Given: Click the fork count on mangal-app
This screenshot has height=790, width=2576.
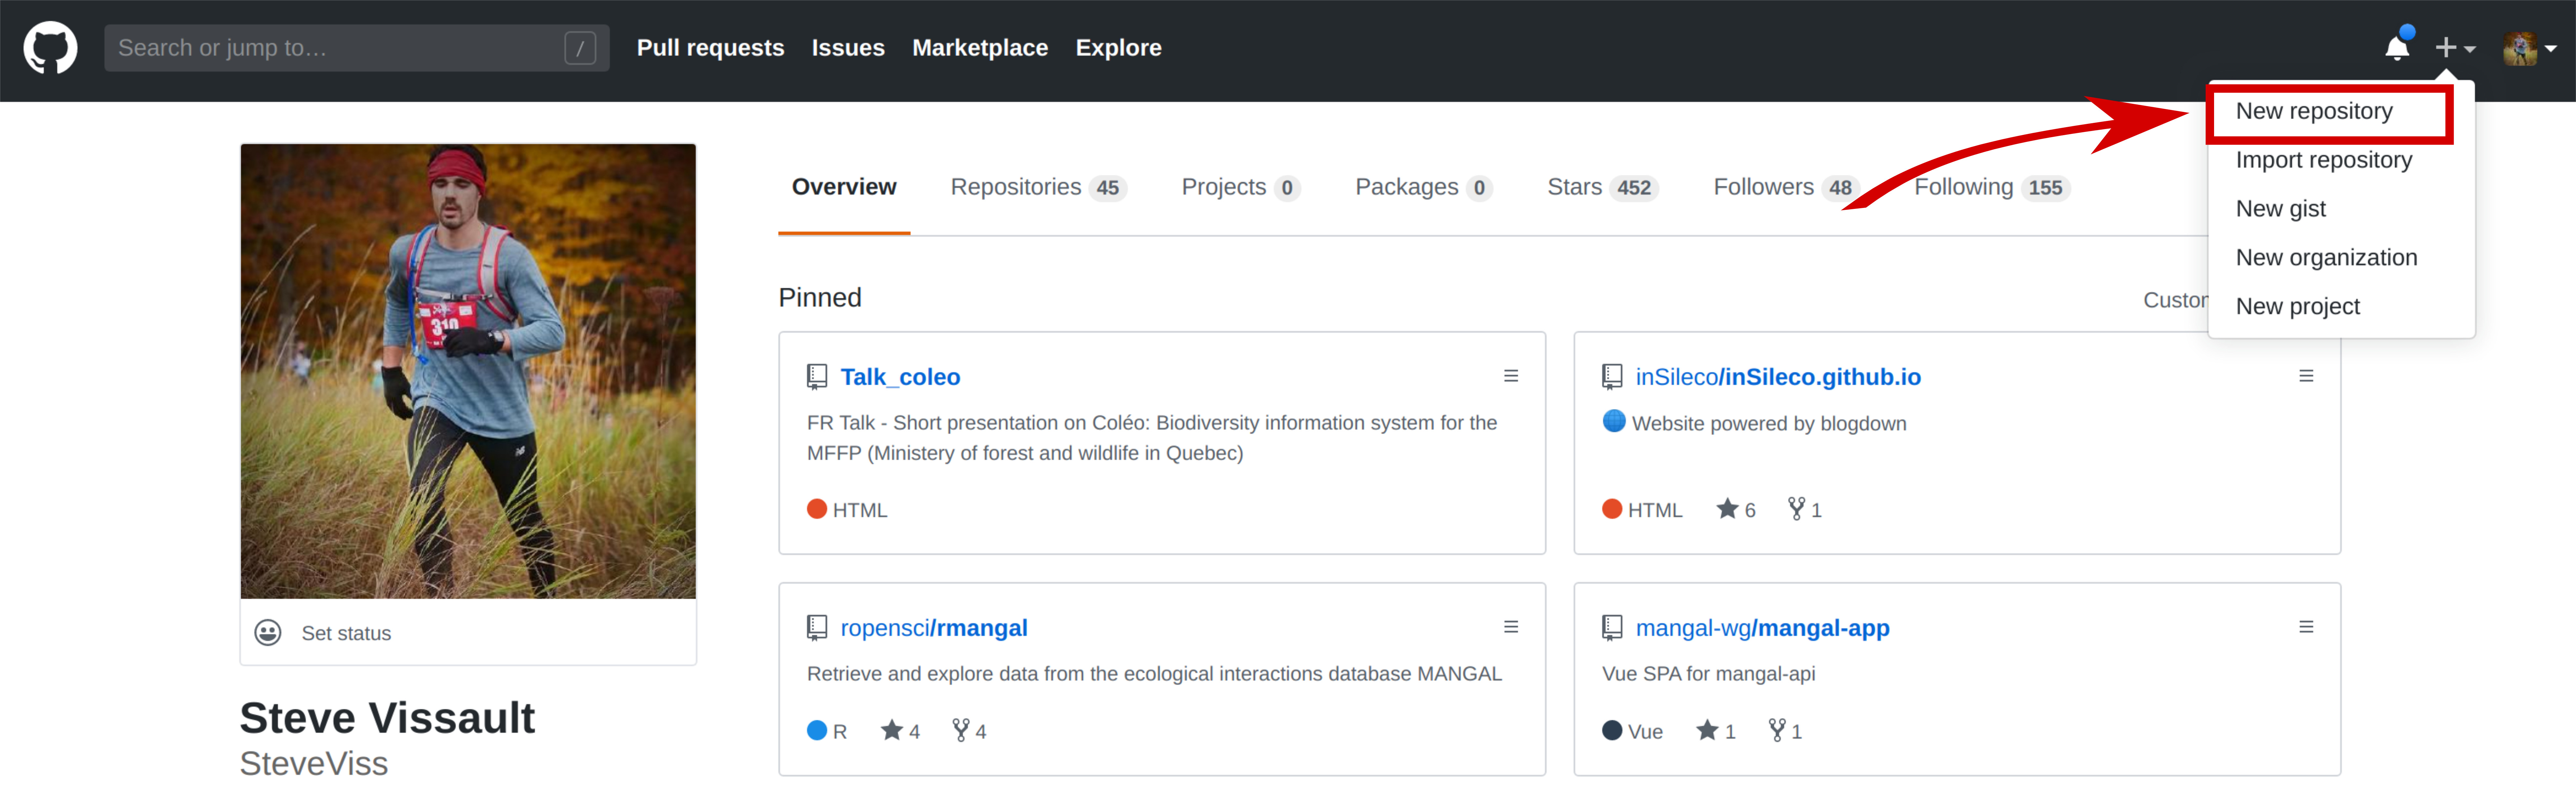Looking at the screenshot, I should point(1785,731).
